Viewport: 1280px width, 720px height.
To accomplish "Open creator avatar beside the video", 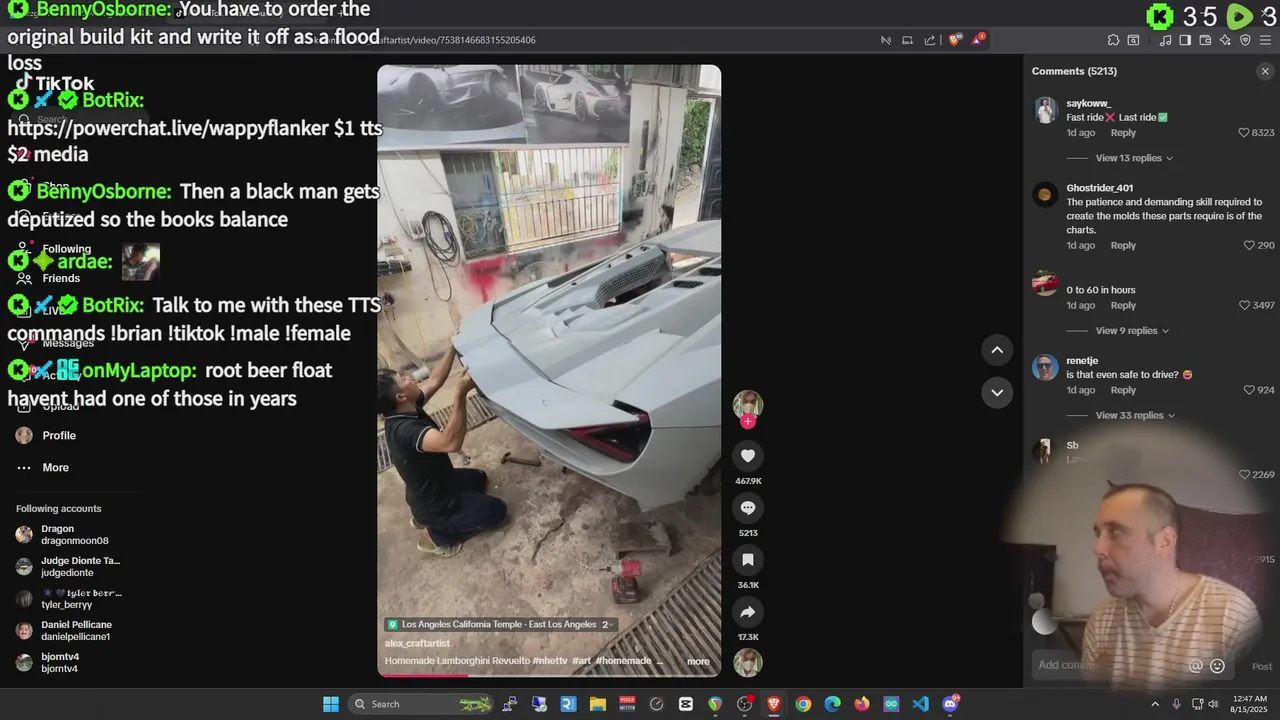I will point(747,404).
